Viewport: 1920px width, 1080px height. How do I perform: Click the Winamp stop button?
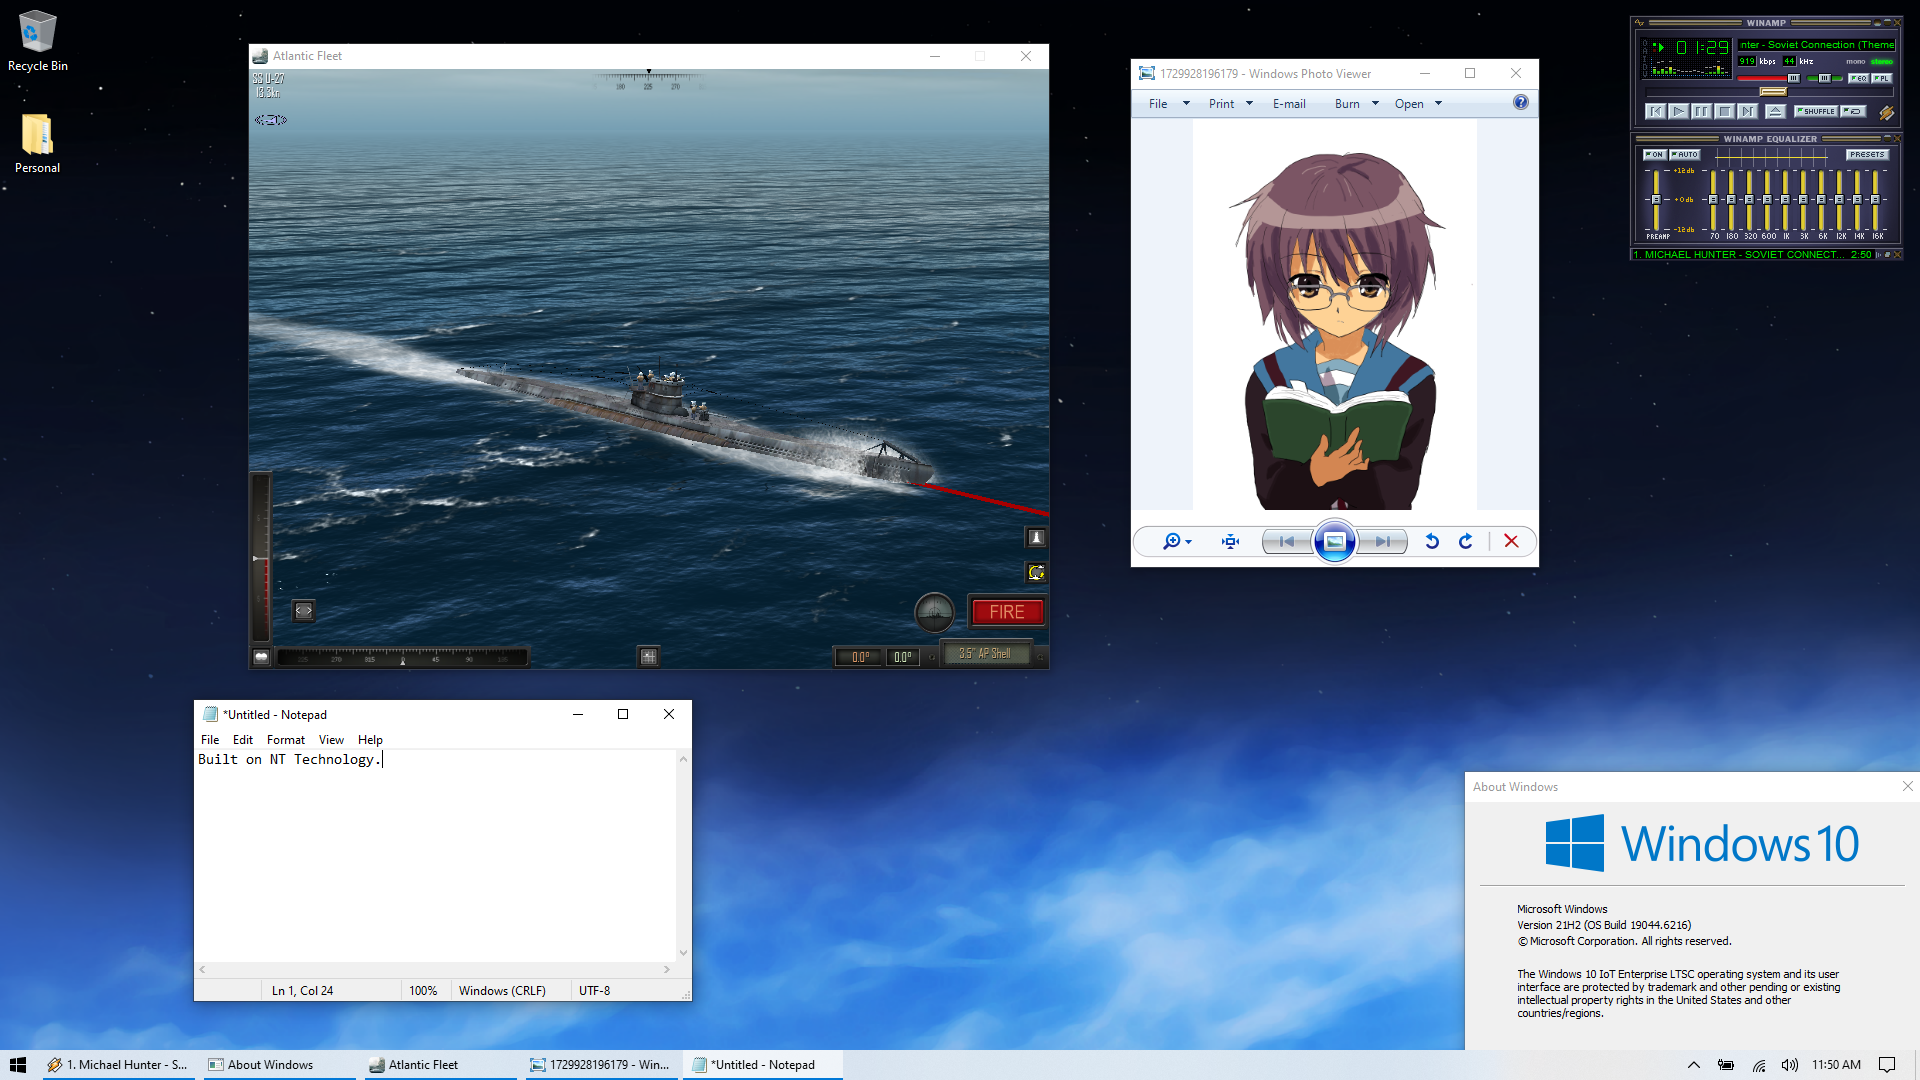(1724, 112)
